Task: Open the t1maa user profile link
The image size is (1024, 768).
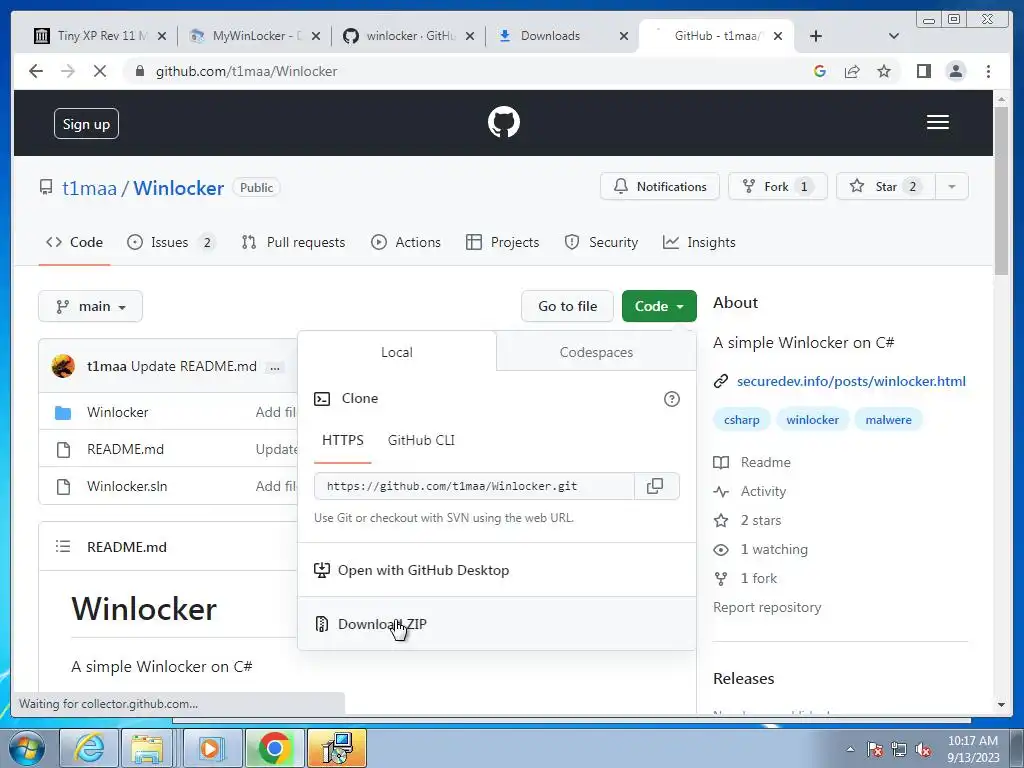Action: [89, 188]
